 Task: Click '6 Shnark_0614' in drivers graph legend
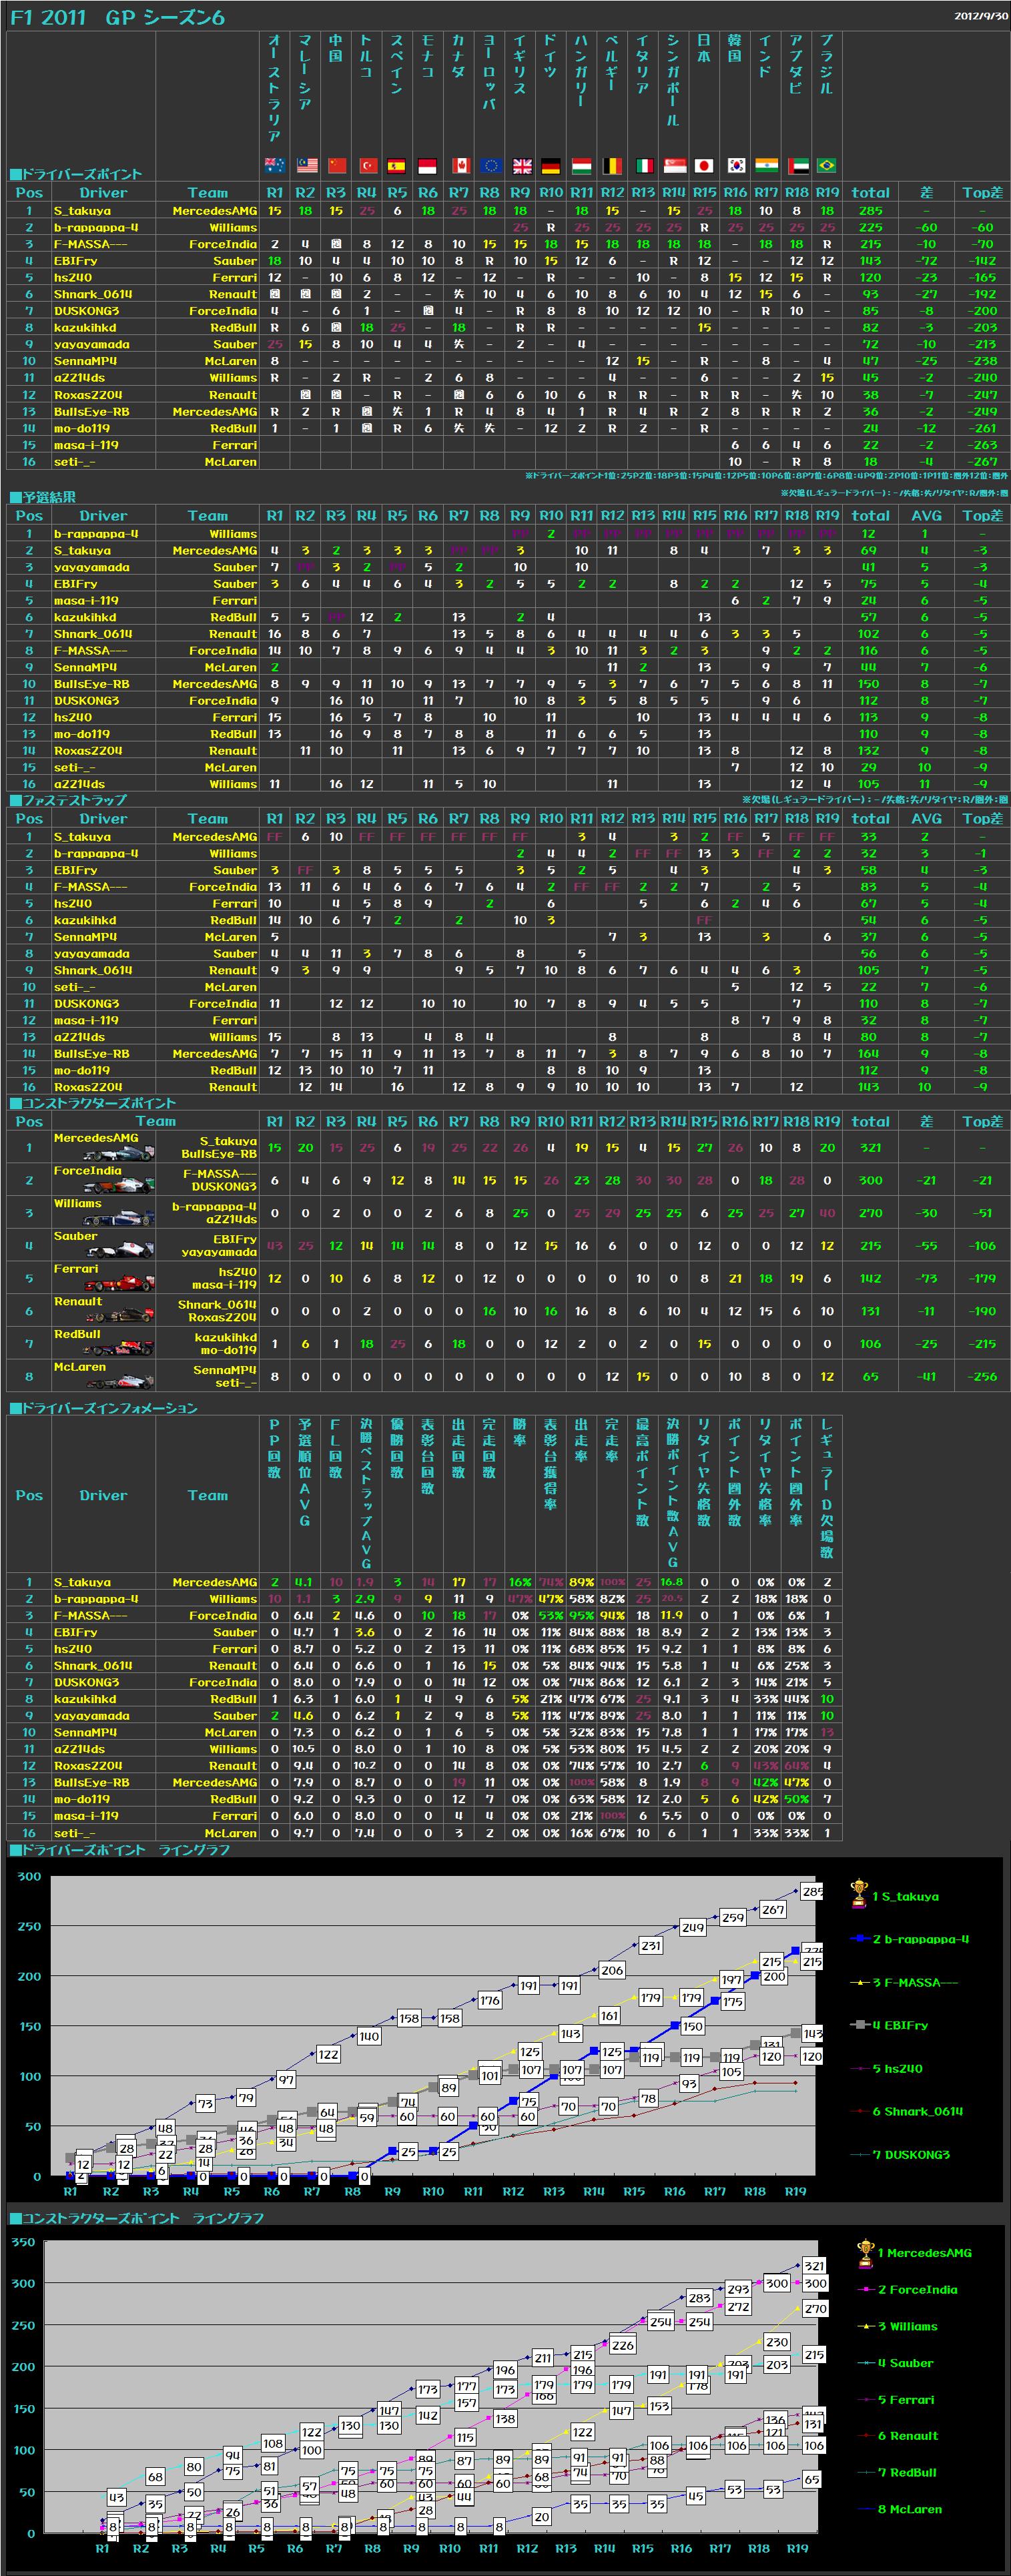917,2111
